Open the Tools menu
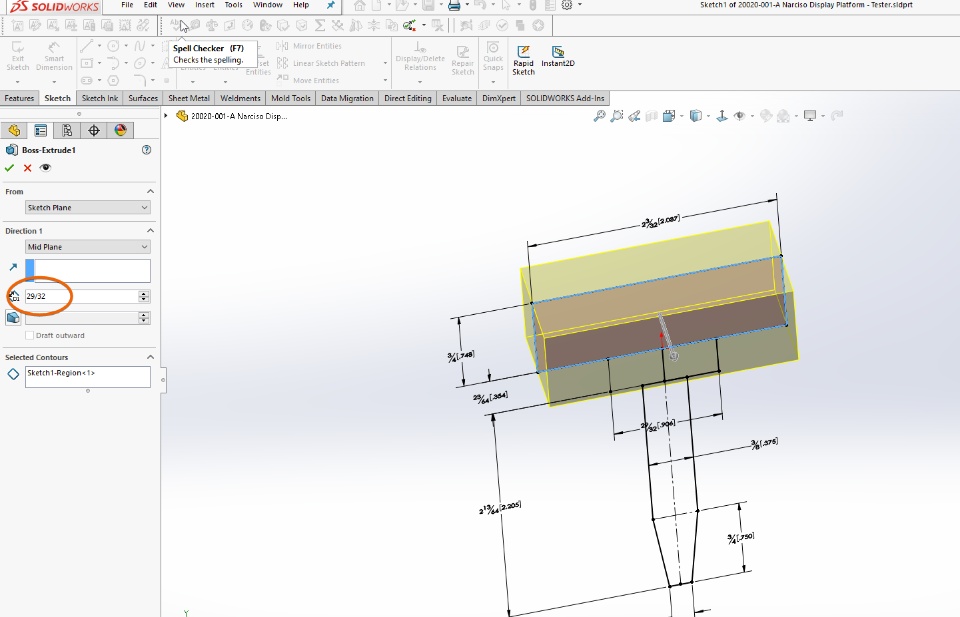Viewport: 960px width, 617px height. (233, 5)
